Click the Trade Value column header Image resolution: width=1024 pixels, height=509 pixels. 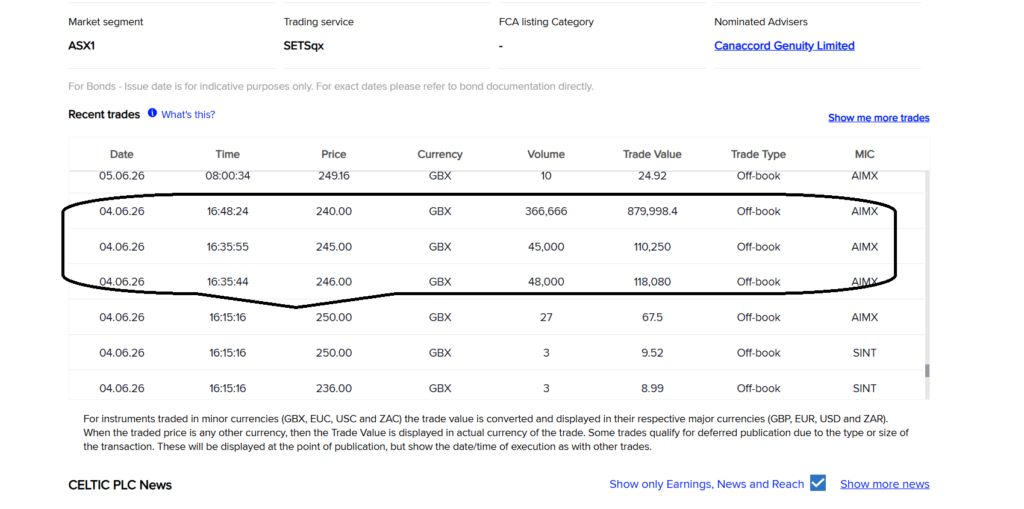tap(652, 154)
